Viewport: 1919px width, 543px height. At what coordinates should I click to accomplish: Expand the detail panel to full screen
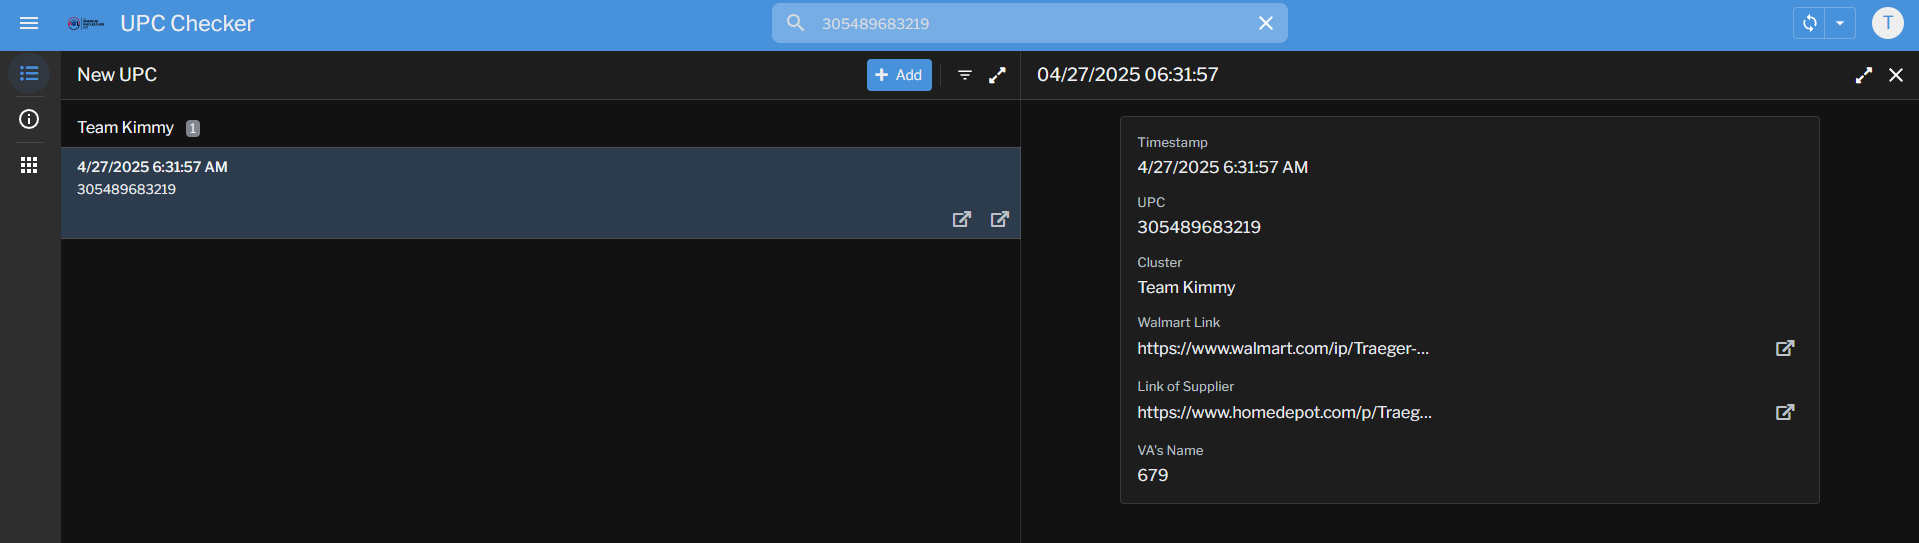tap(1864, 75)
